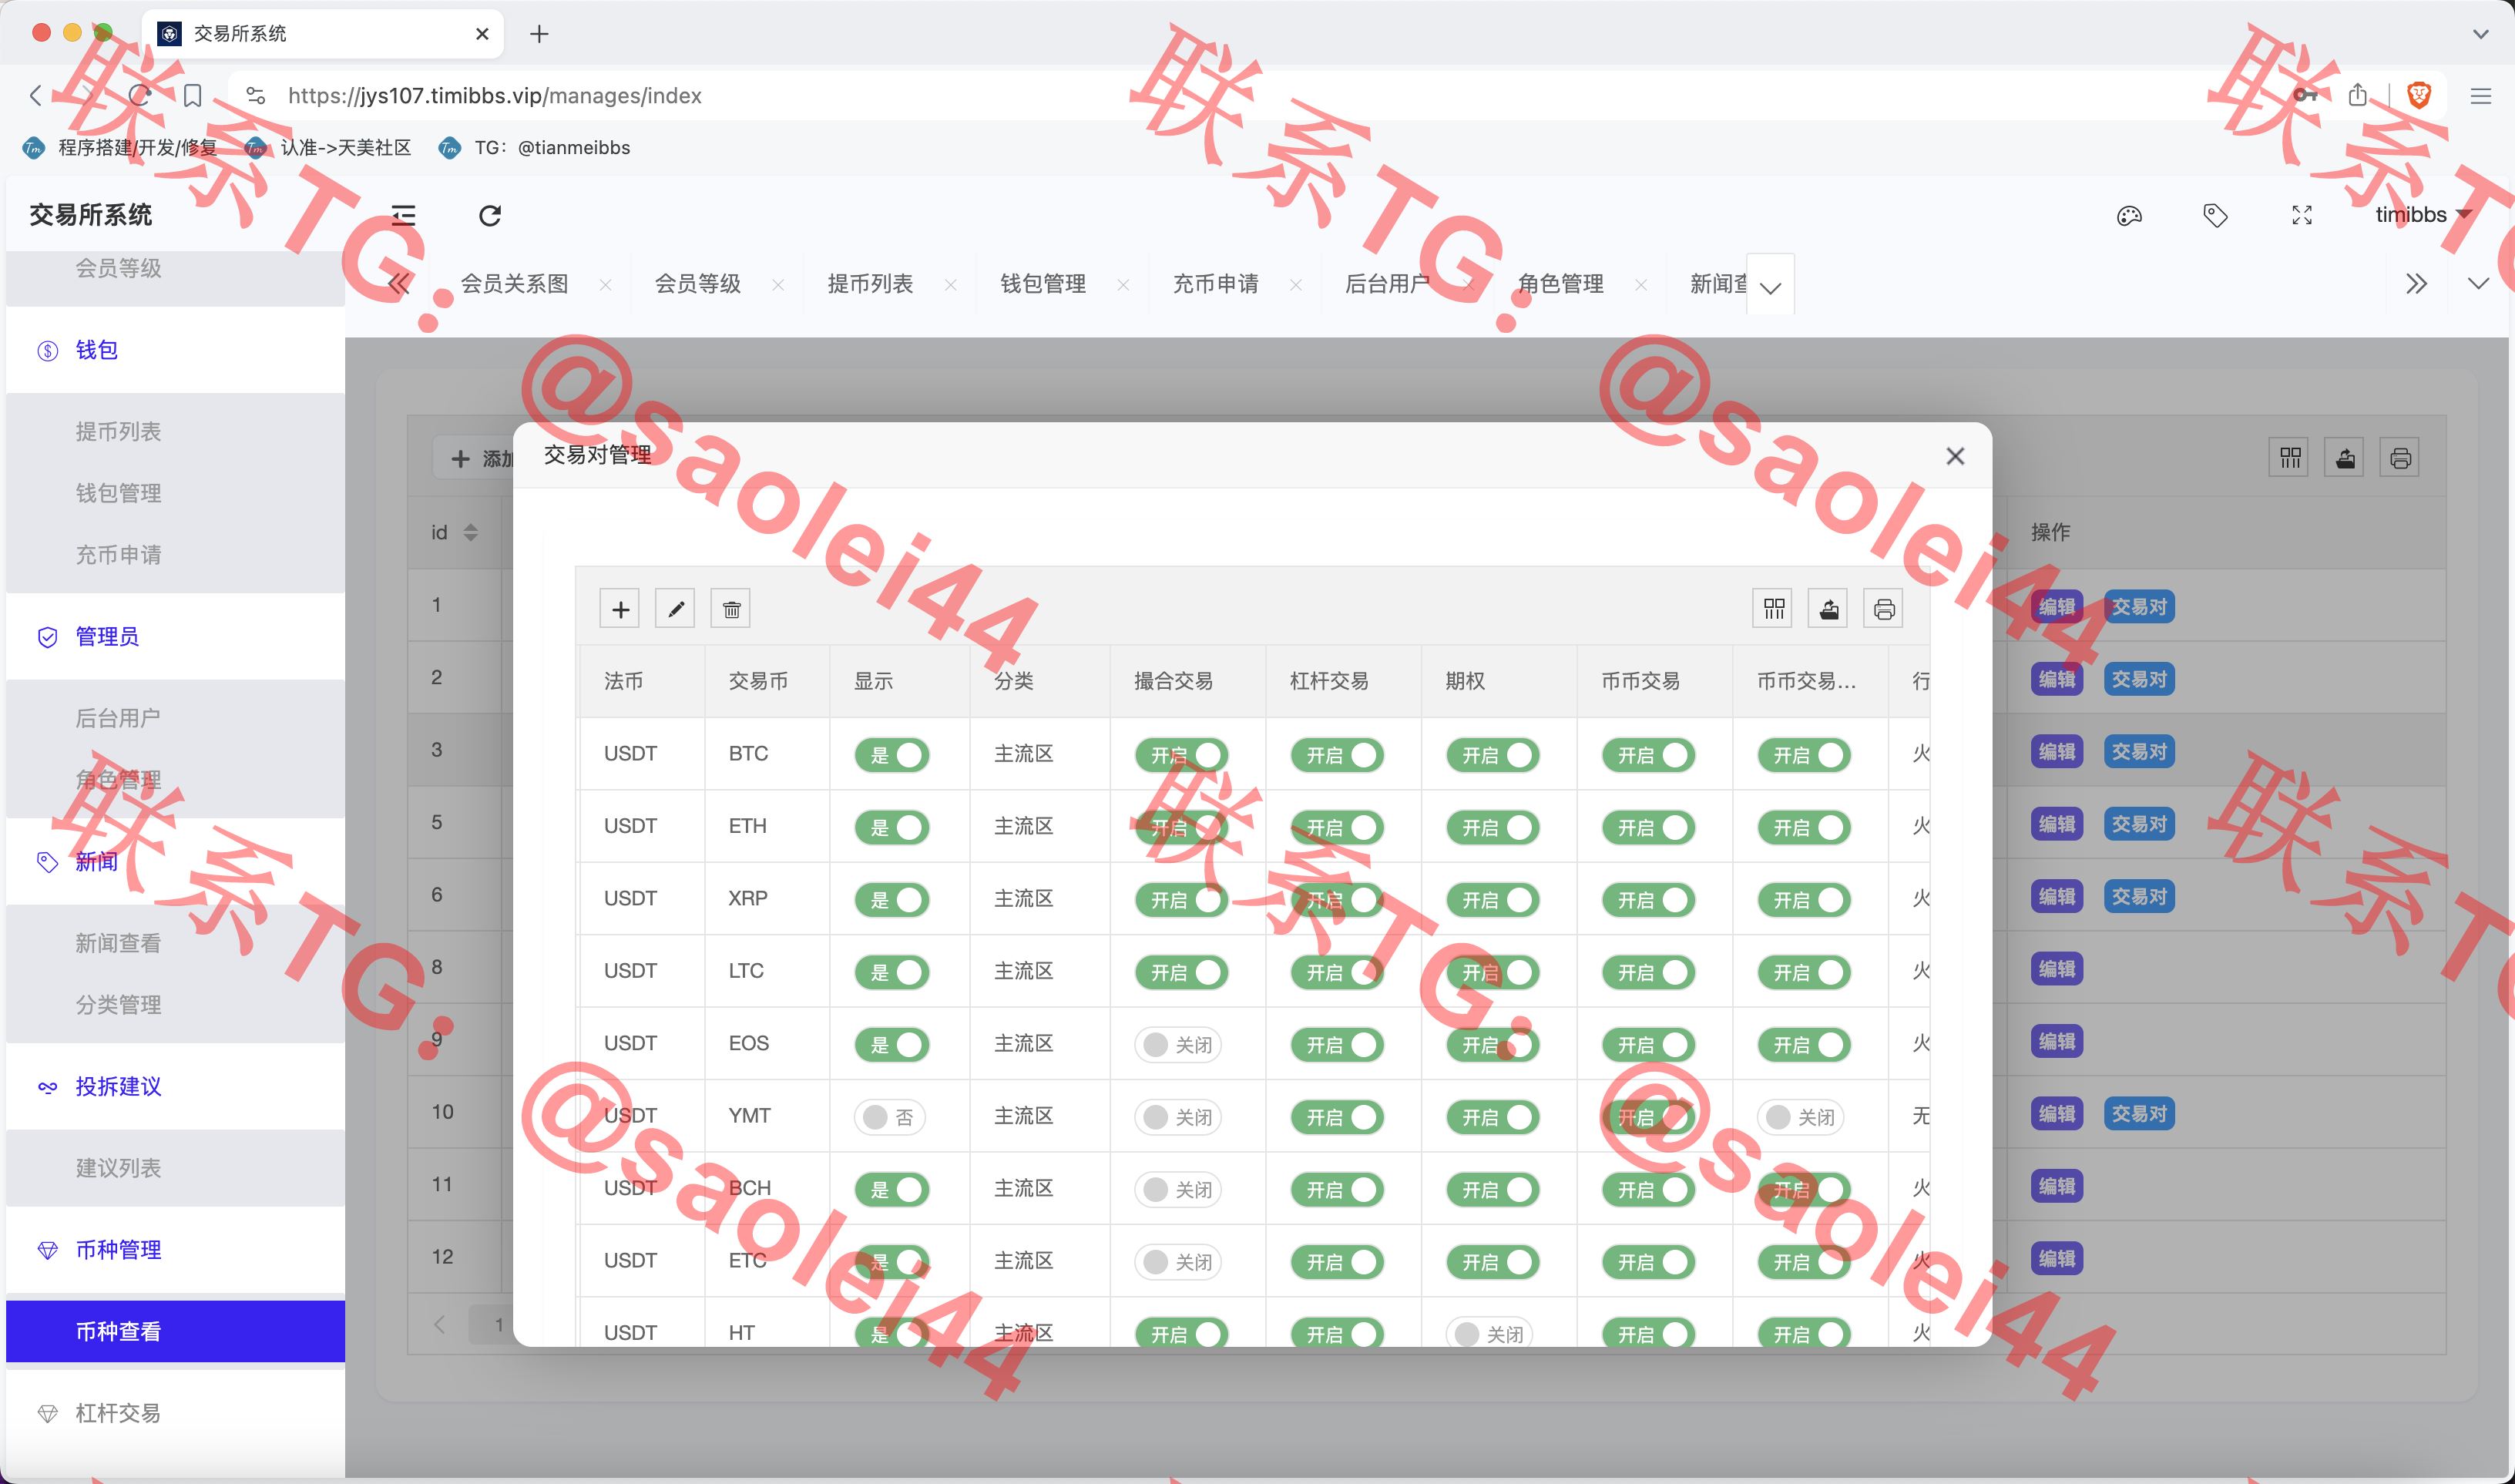Viewport: 2515px width, 1484px height.
Task: Switch to 角色管理 tab
Action: tap(1561, 284)
